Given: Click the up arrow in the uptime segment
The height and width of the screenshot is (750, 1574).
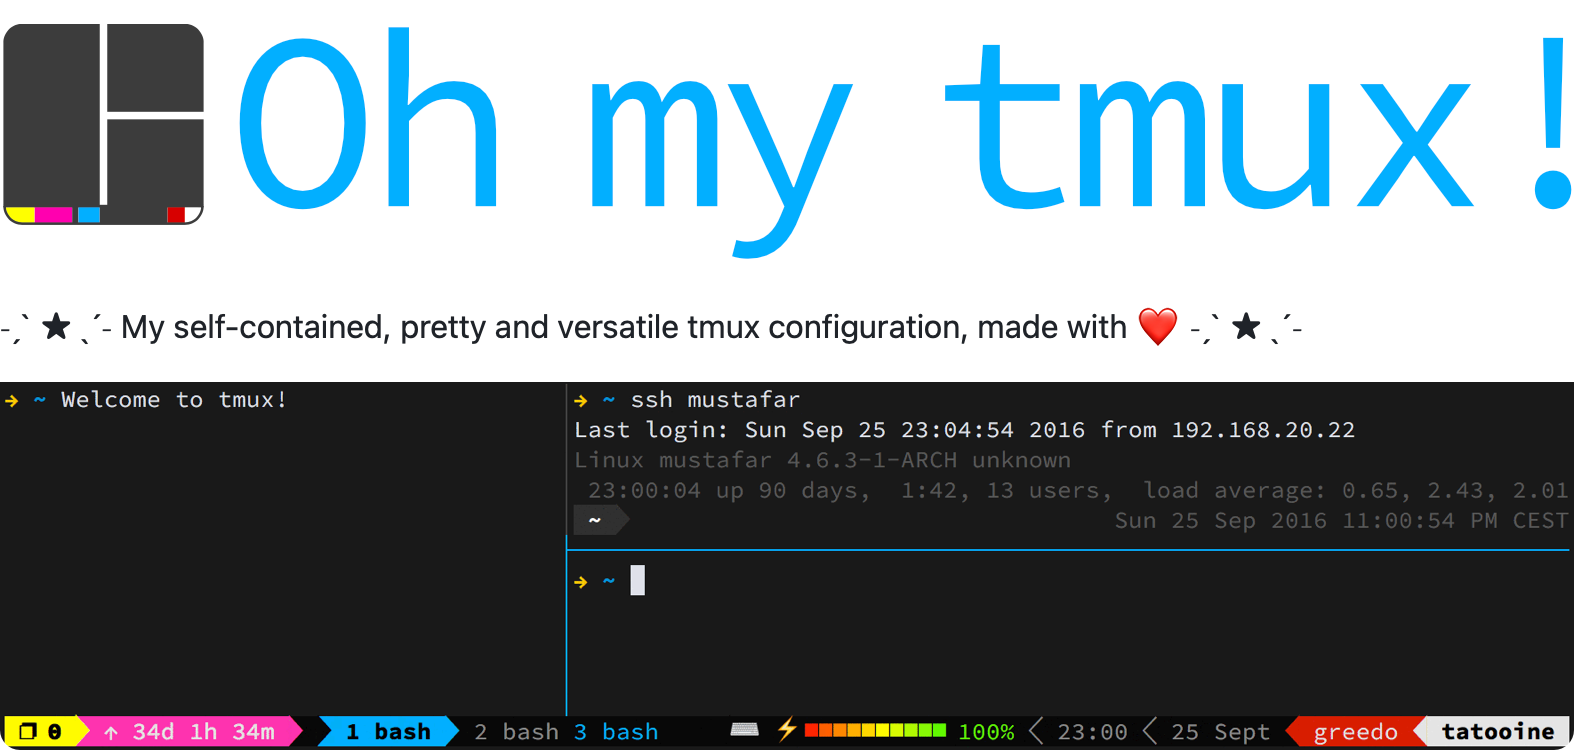Looking at the screenshot, I should click(x=111, y=732).
